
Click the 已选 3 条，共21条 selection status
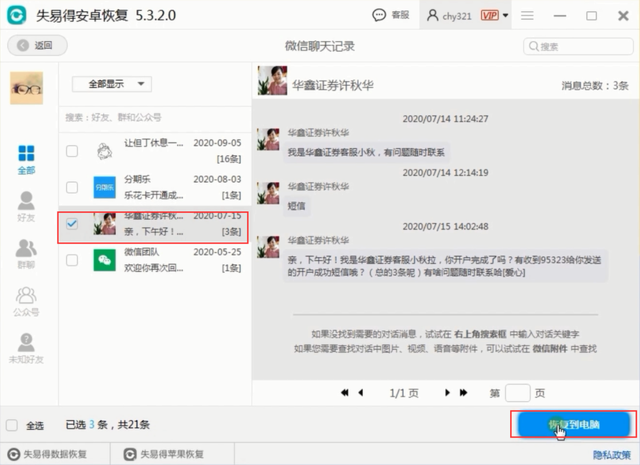click(x=108, y=425)
